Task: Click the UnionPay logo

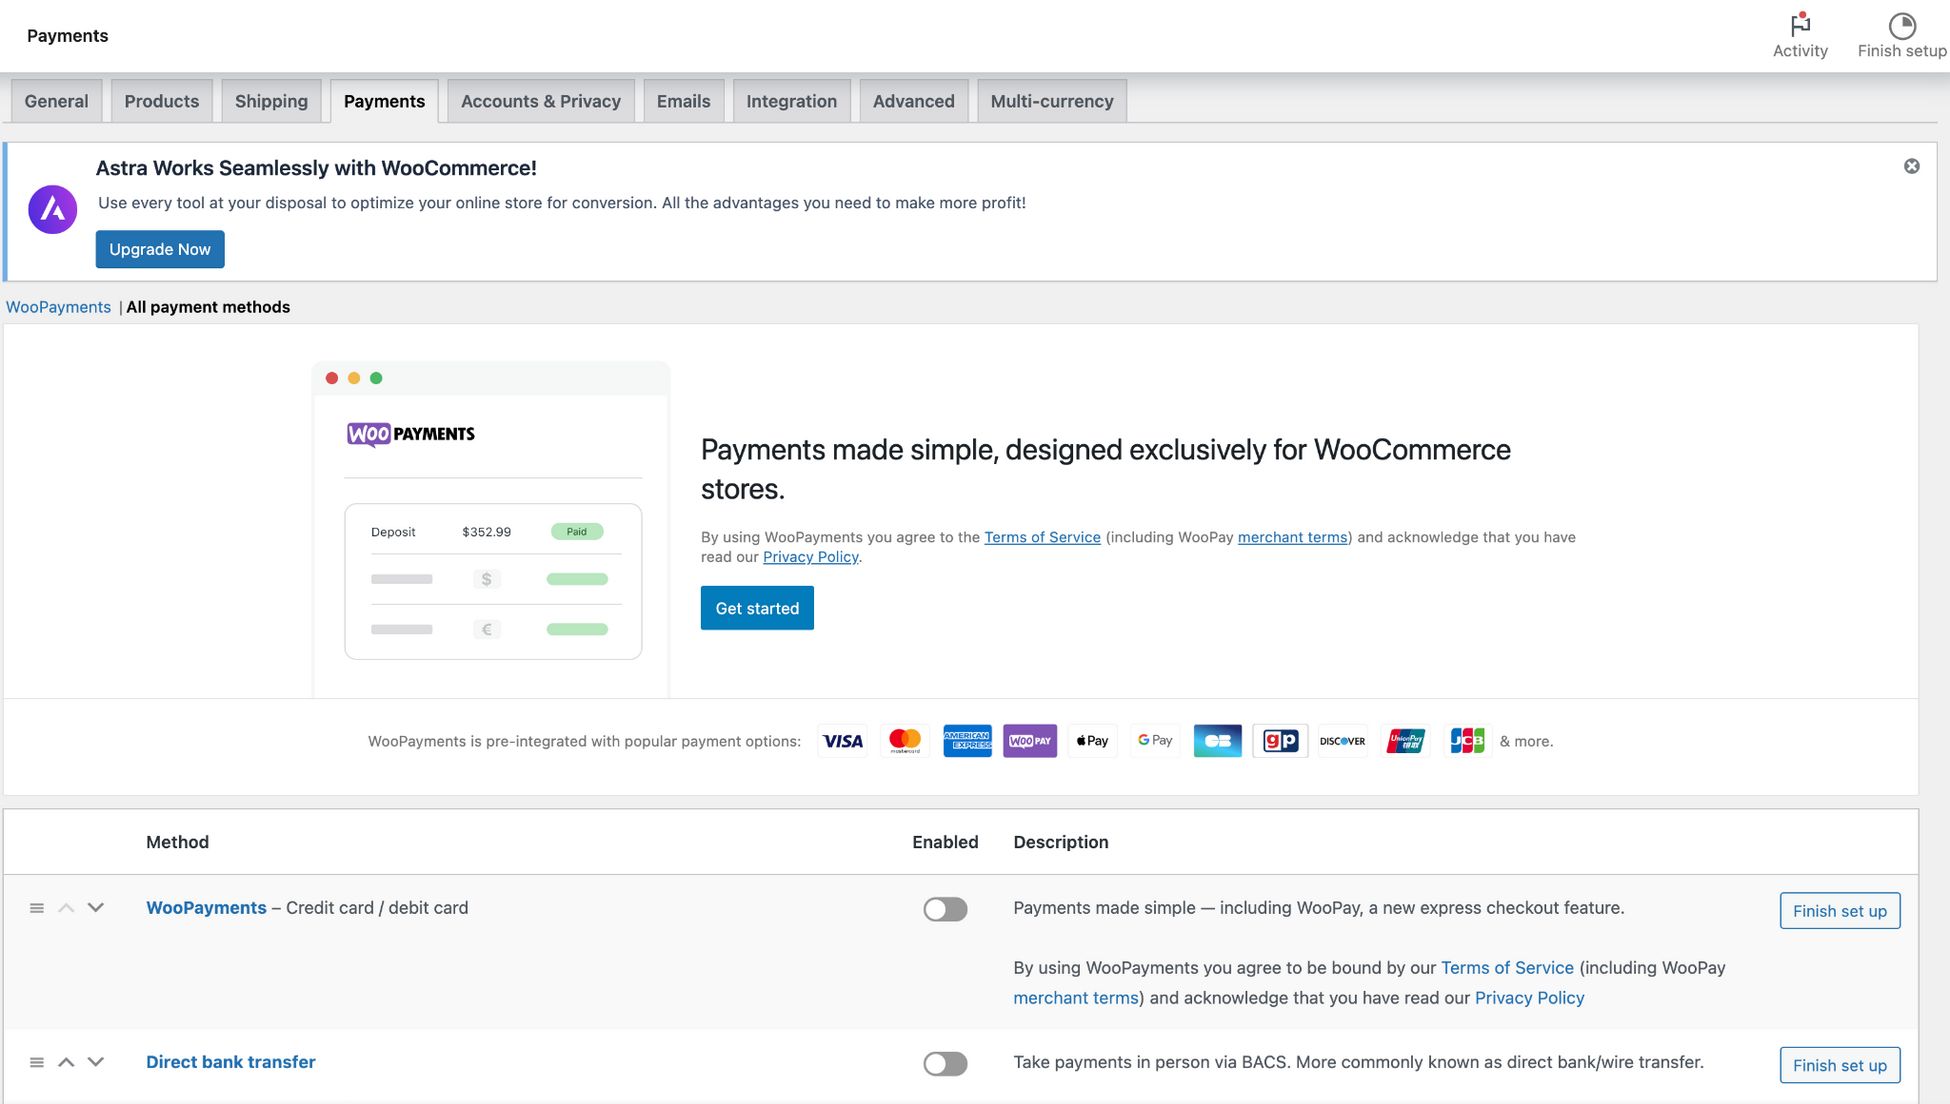Action: [1405, 741]
